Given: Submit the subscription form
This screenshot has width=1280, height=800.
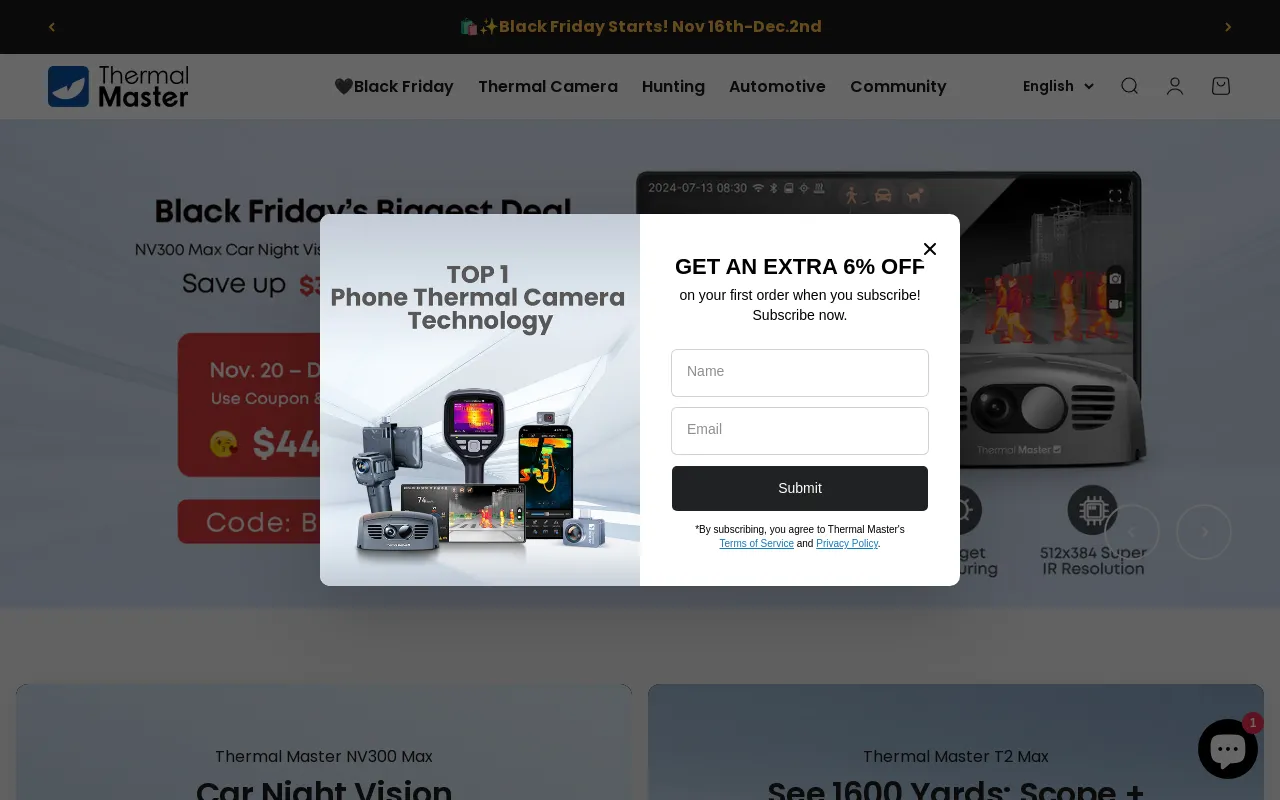Looking at the screenshot, I should [x=800, y=488].
